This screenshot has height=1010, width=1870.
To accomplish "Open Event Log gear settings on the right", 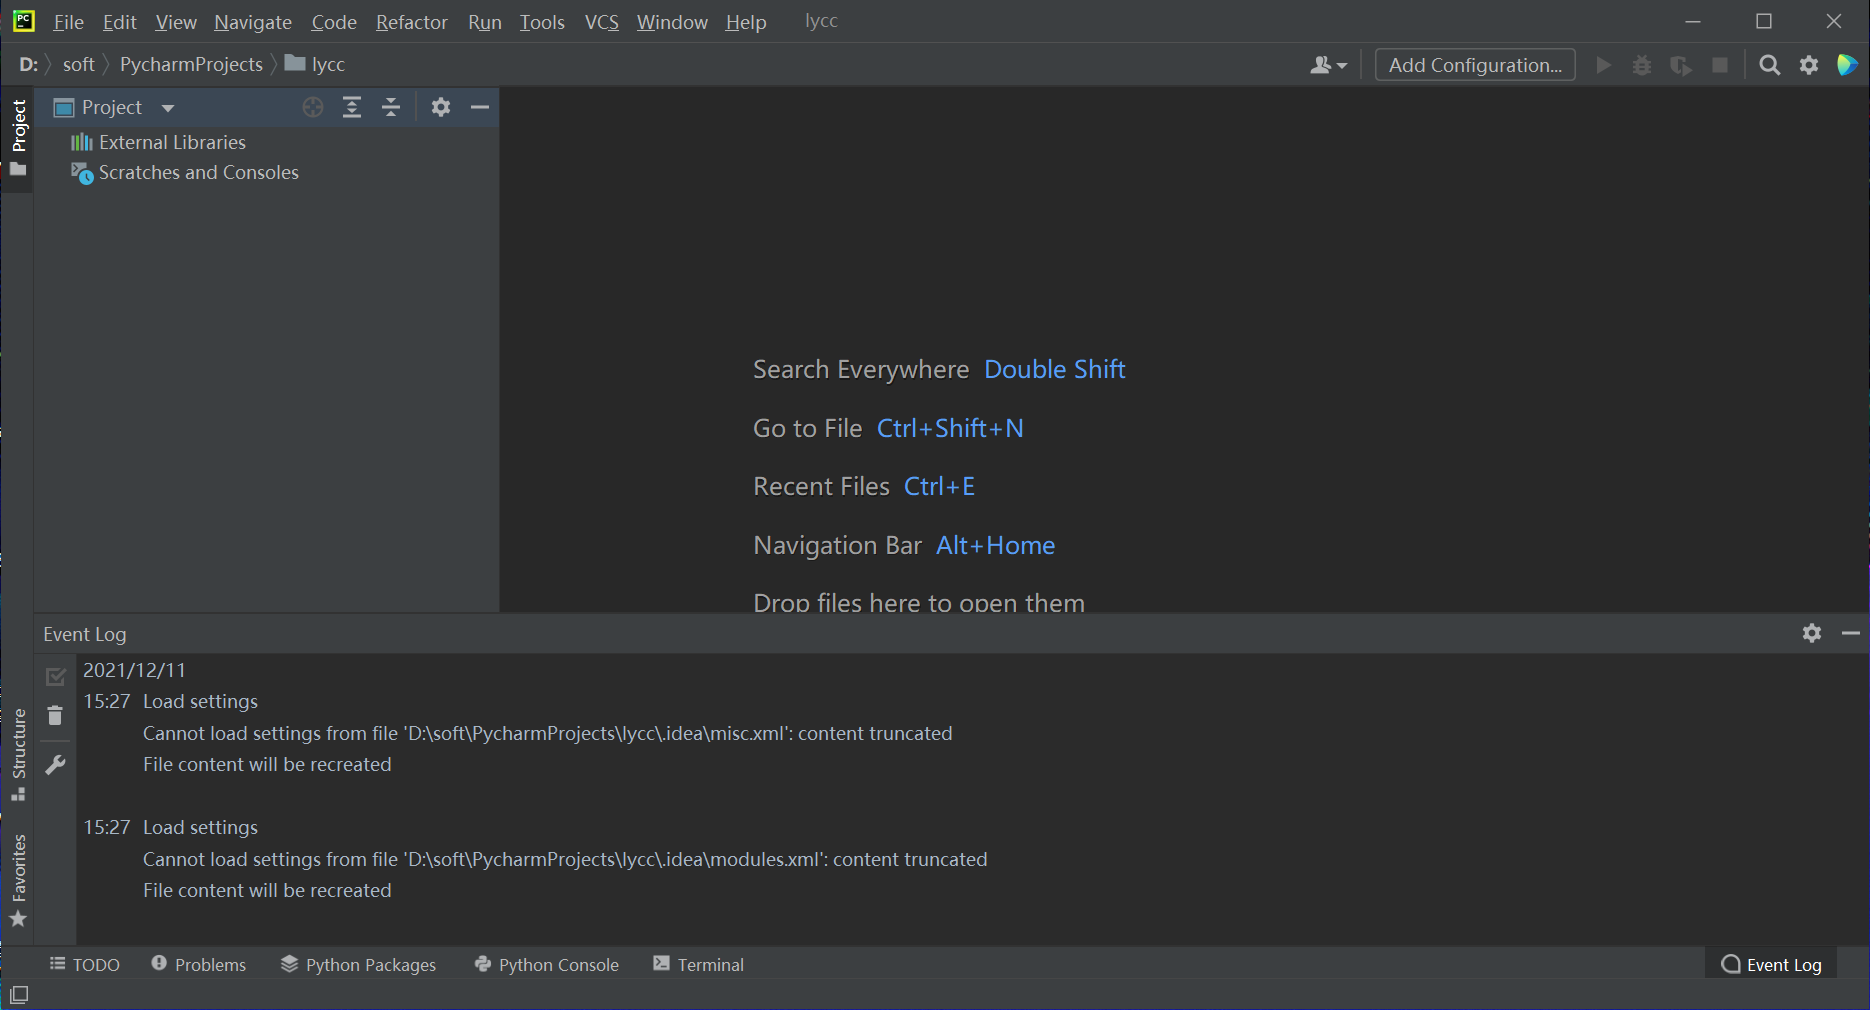I will [1812, 633].
